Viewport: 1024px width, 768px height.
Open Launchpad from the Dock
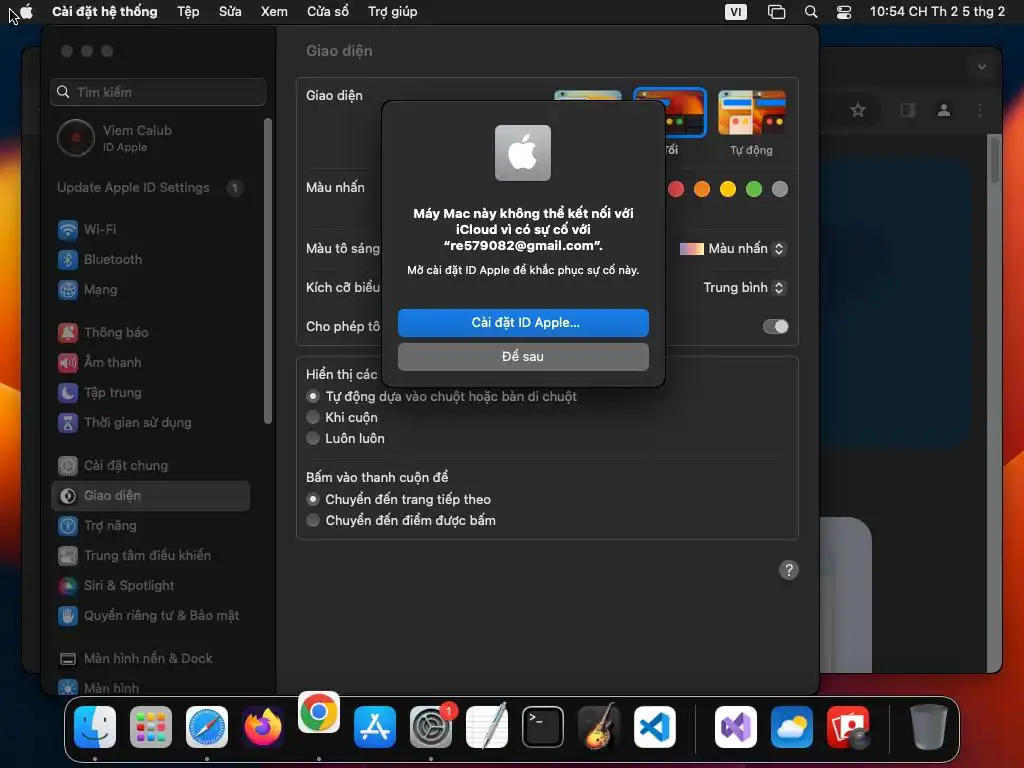[151, 727]
